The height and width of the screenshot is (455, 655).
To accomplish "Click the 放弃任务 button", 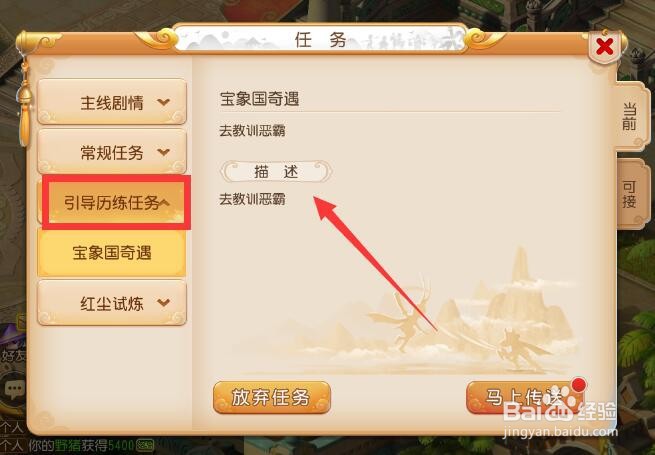I will (x=272, y=397).
